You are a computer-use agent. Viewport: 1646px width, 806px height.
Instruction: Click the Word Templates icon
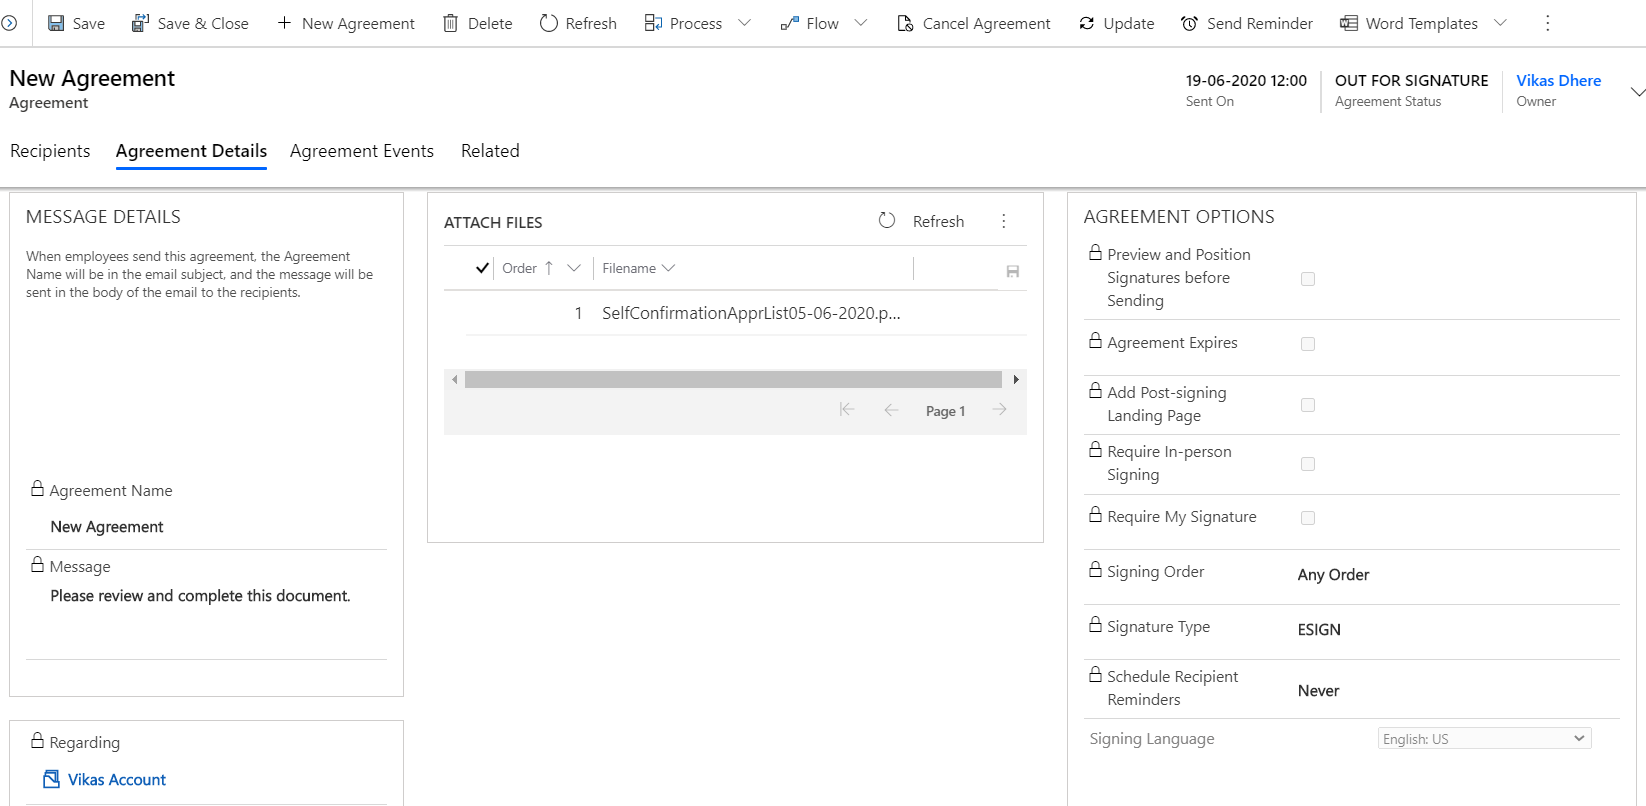click(x=1349, y=23)
